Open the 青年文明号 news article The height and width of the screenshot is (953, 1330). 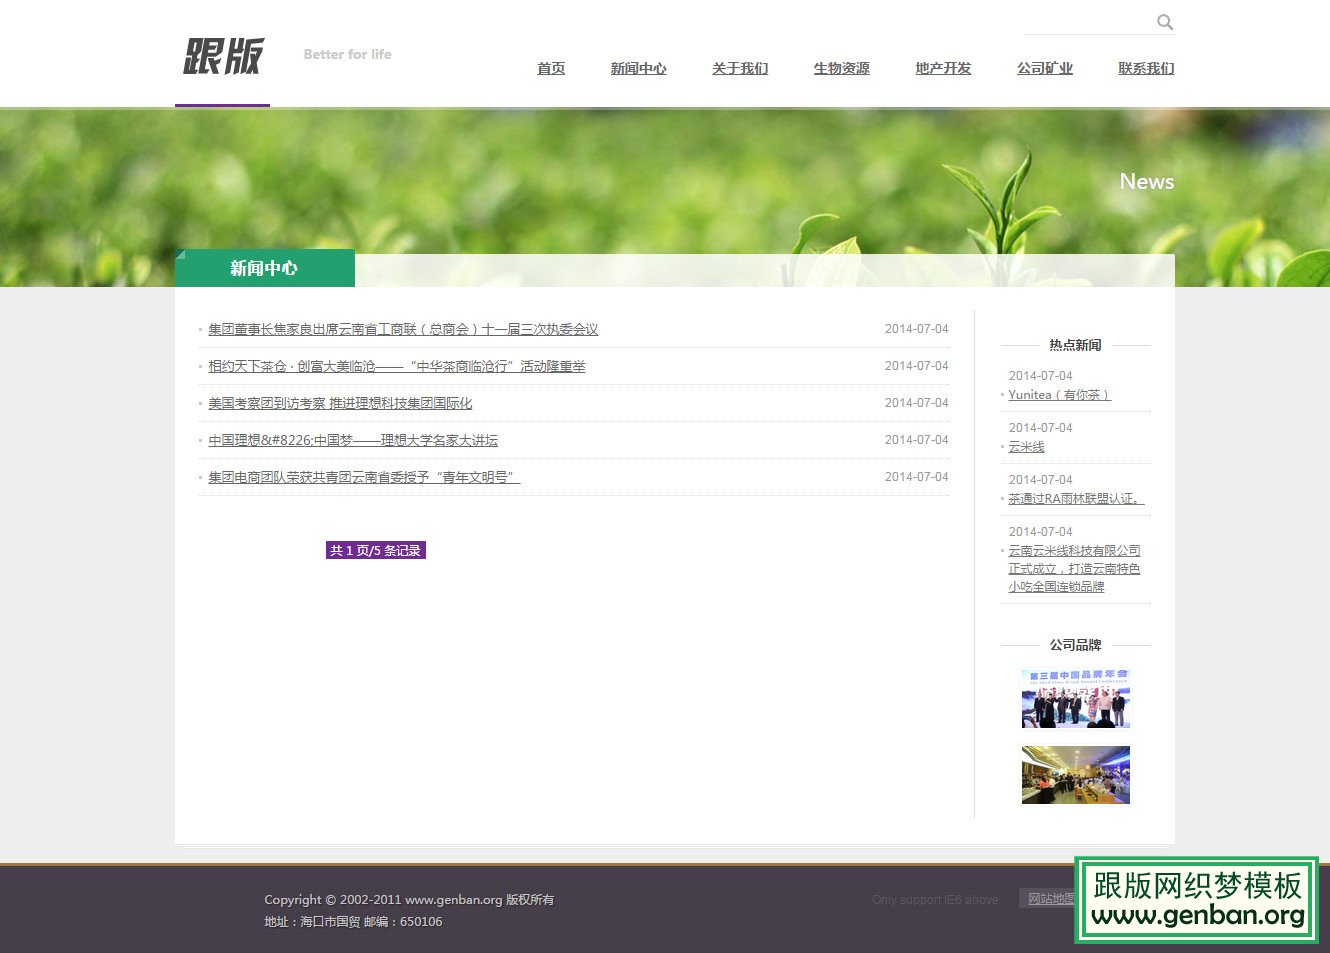[x=364, y=477]
